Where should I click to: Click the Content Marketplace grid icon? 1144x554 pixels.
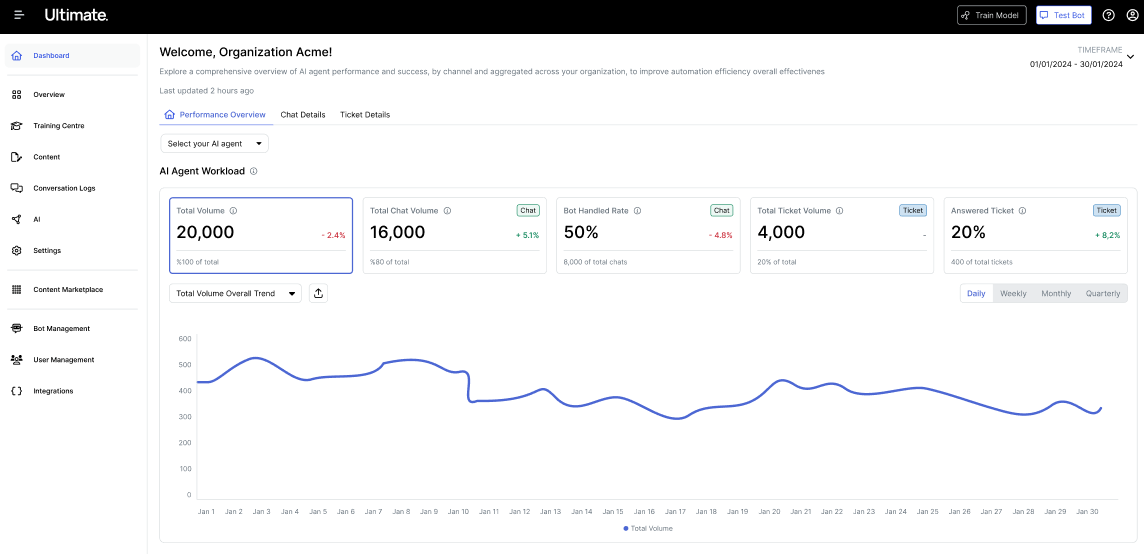pos(16,290)
